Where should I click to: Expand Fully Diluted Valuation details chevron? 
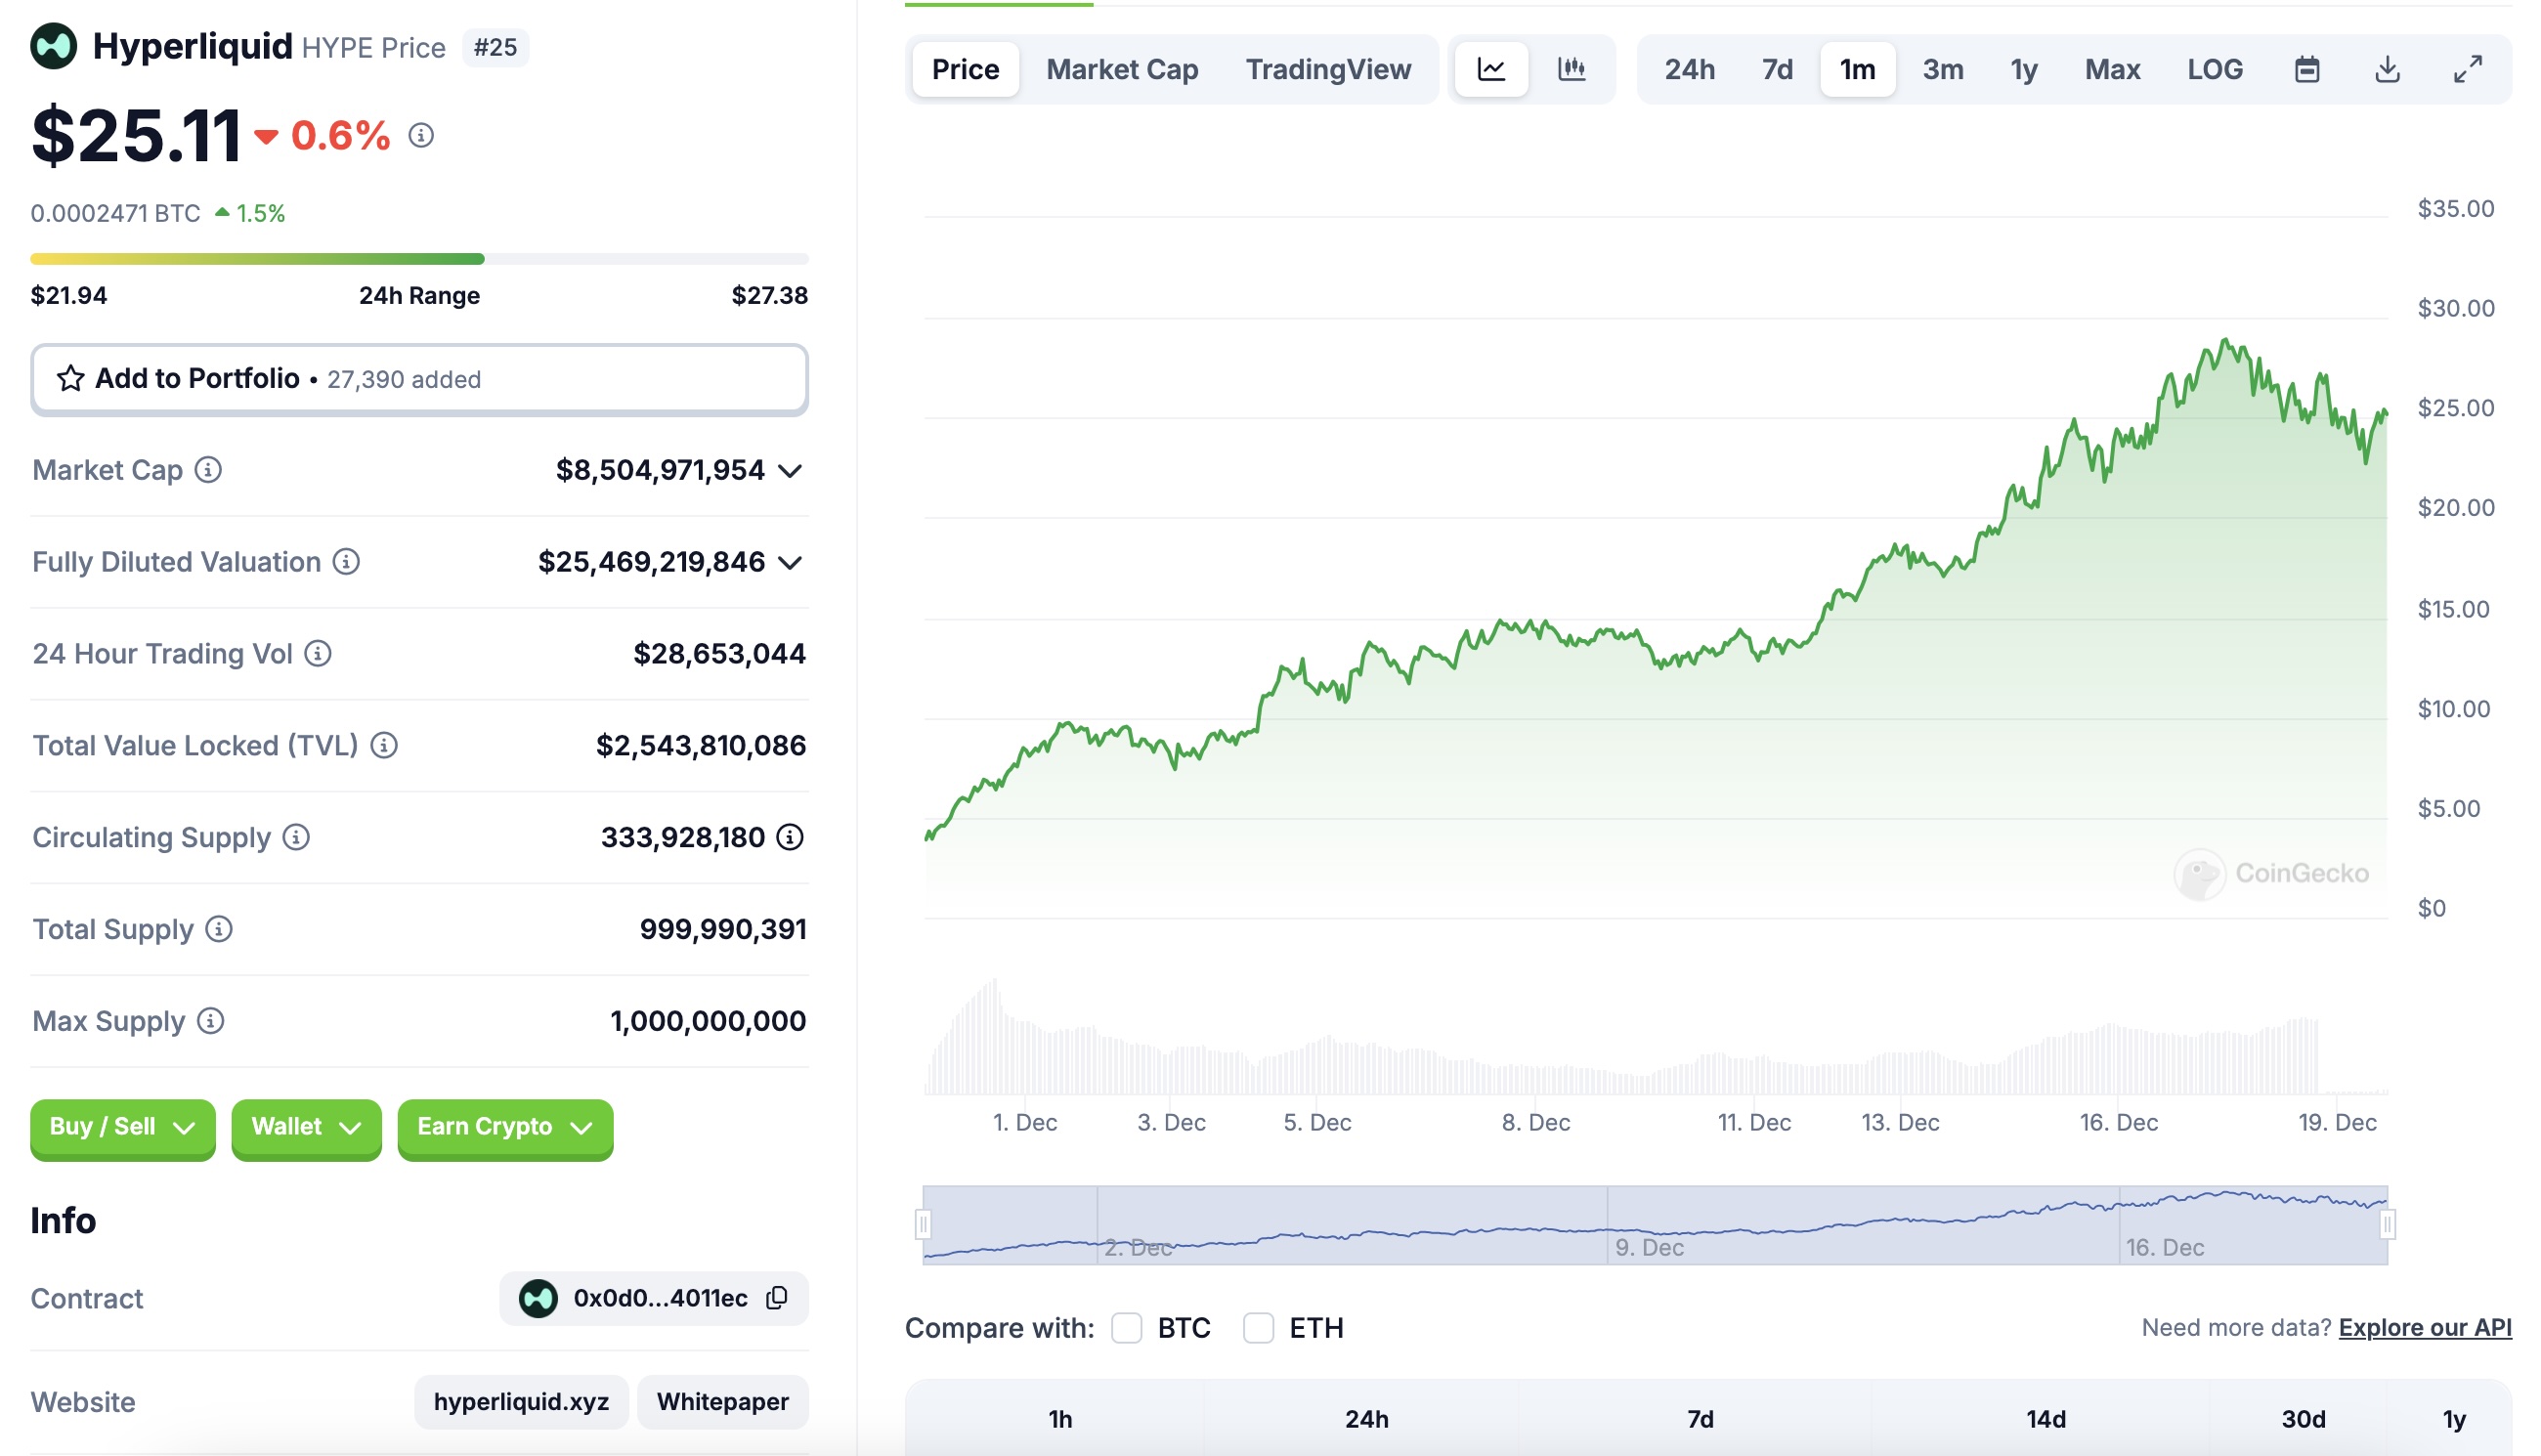click(790, 563)
